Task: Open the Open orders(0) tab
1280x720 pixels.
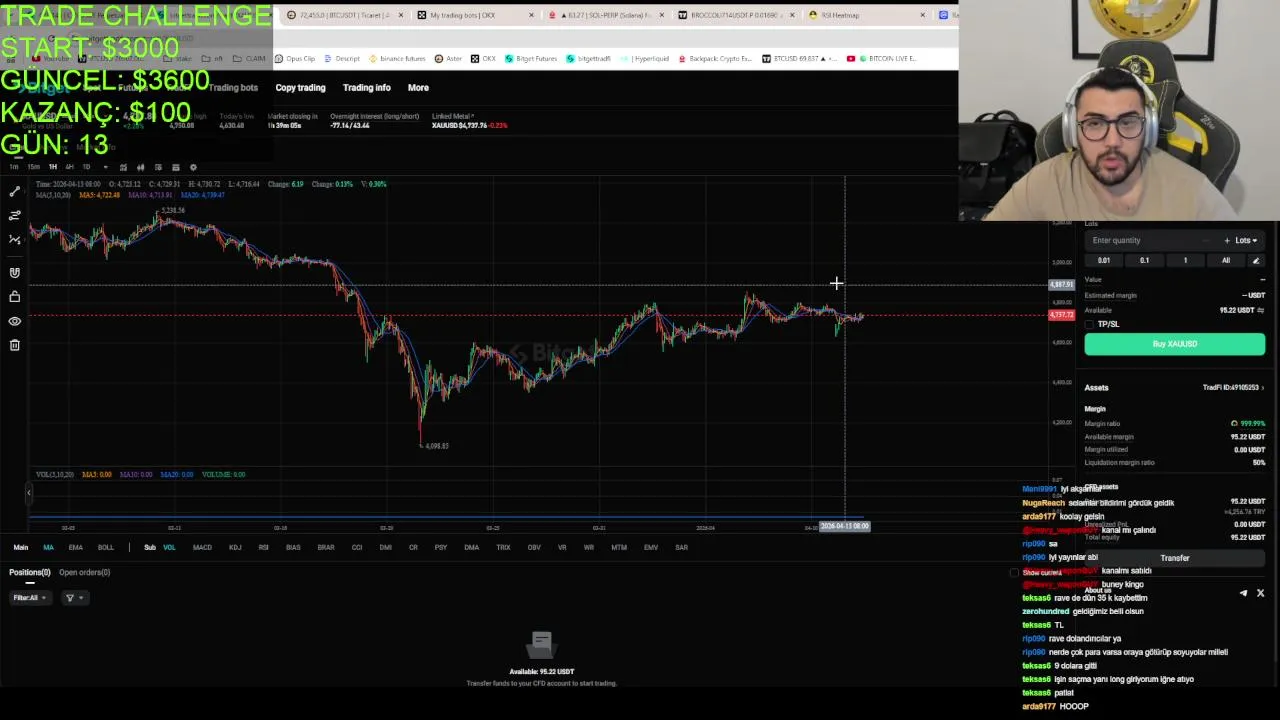Action: [84, 572]
